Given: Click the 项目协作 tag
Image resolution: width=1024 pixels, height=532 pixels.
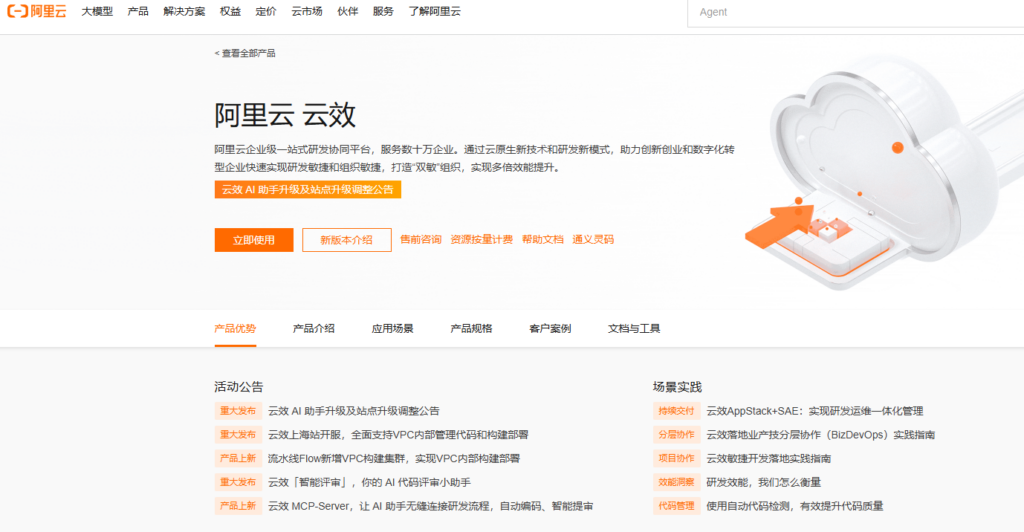Looking at the screenshot, I should coord(677,458).
